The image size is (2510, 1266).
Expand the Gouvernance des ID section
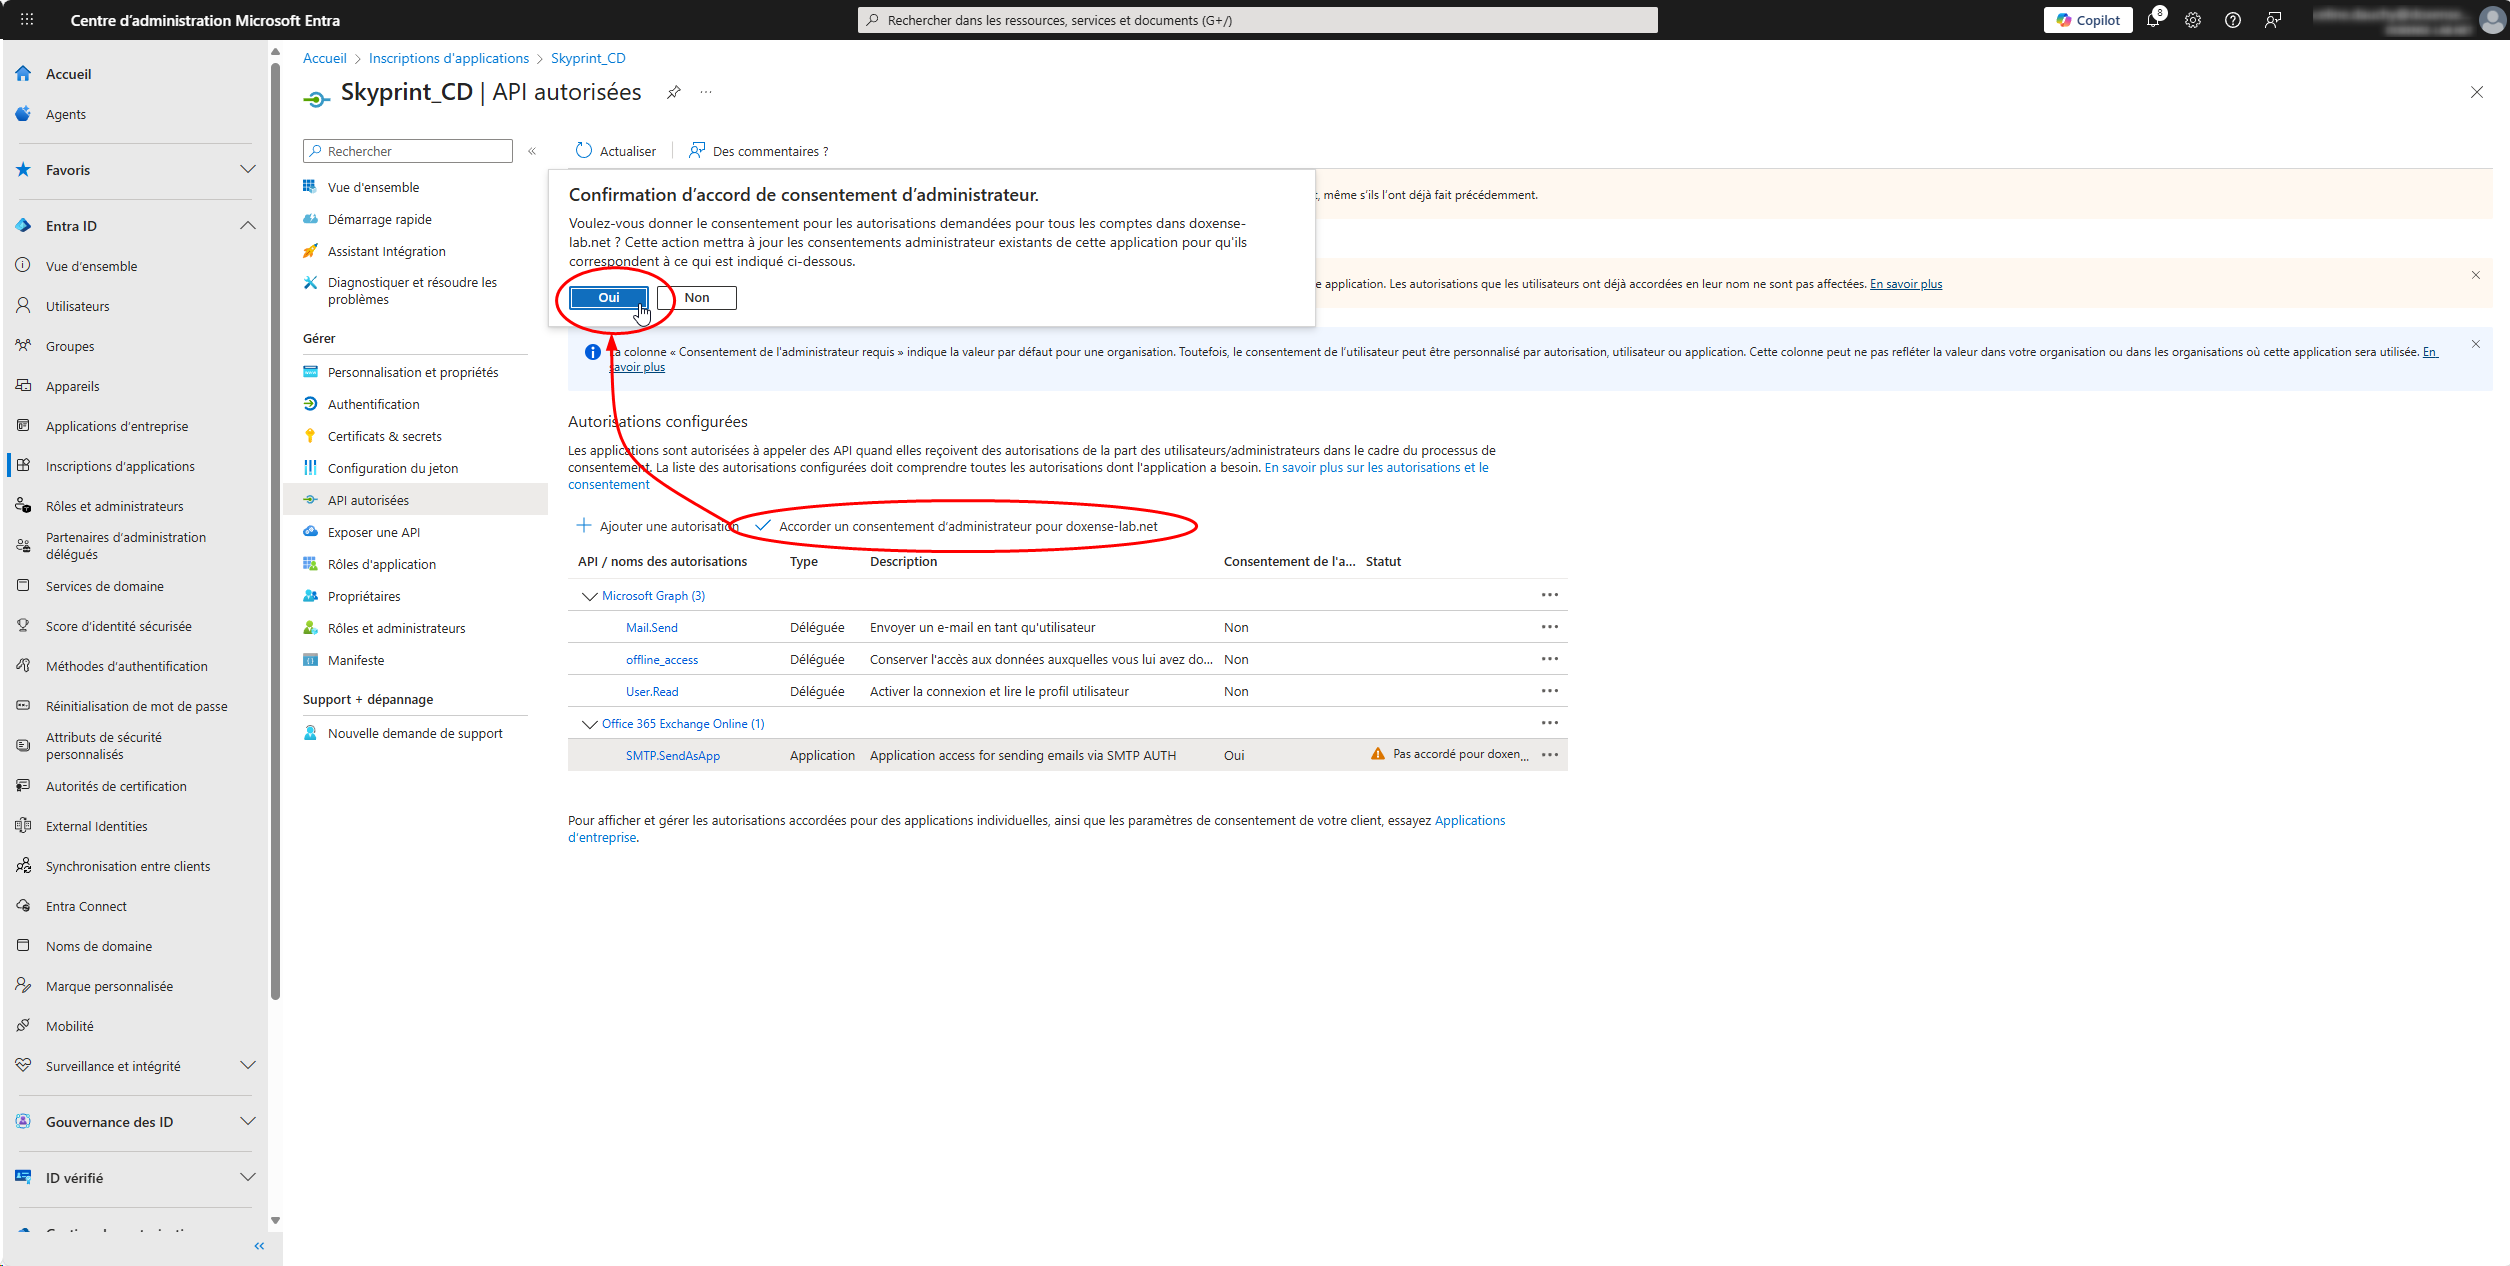247,1122
